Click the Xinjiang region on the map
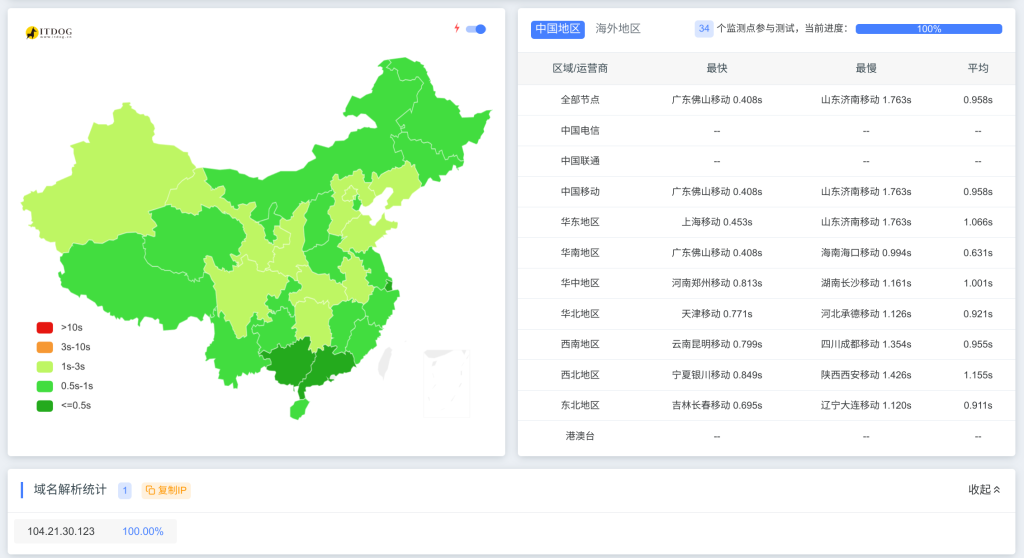Screen dimensions: 1024x558 (108, 183)
